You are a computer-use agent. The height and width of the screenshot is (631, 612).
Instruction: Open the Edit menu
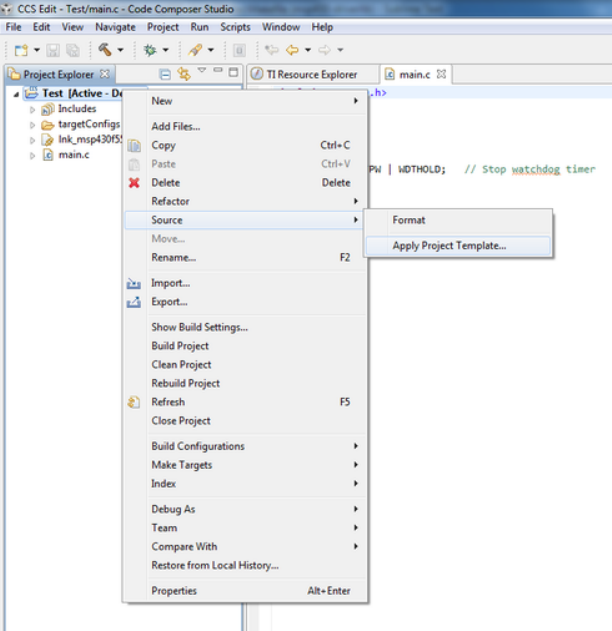point(41,27)
